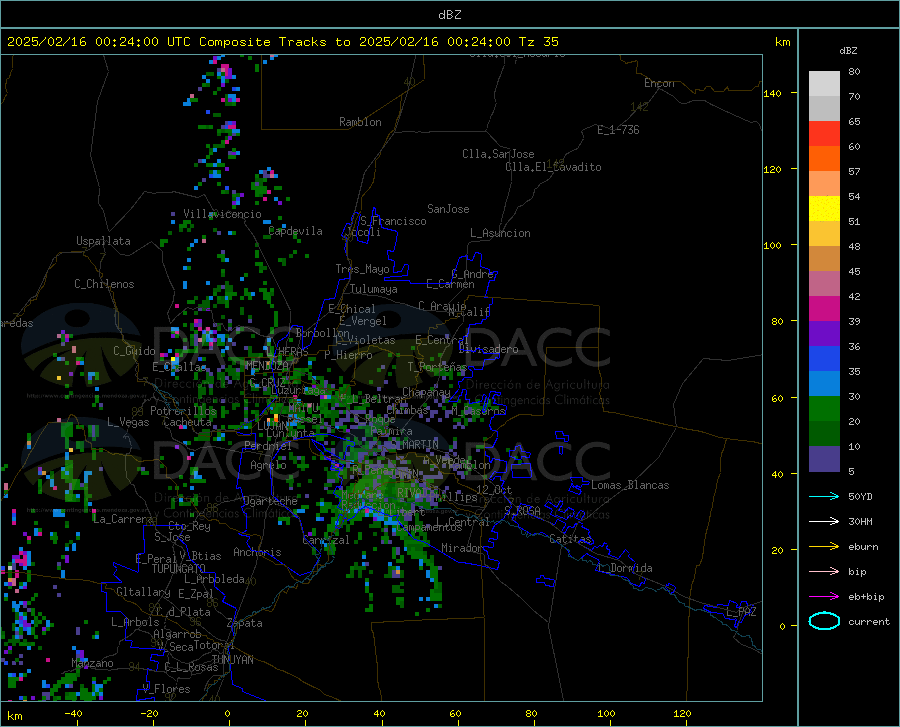The height and width of the screenshot is (727, 900).
Task: Click the Clla.El_Cavadito place label
Action: click(553, 167)
